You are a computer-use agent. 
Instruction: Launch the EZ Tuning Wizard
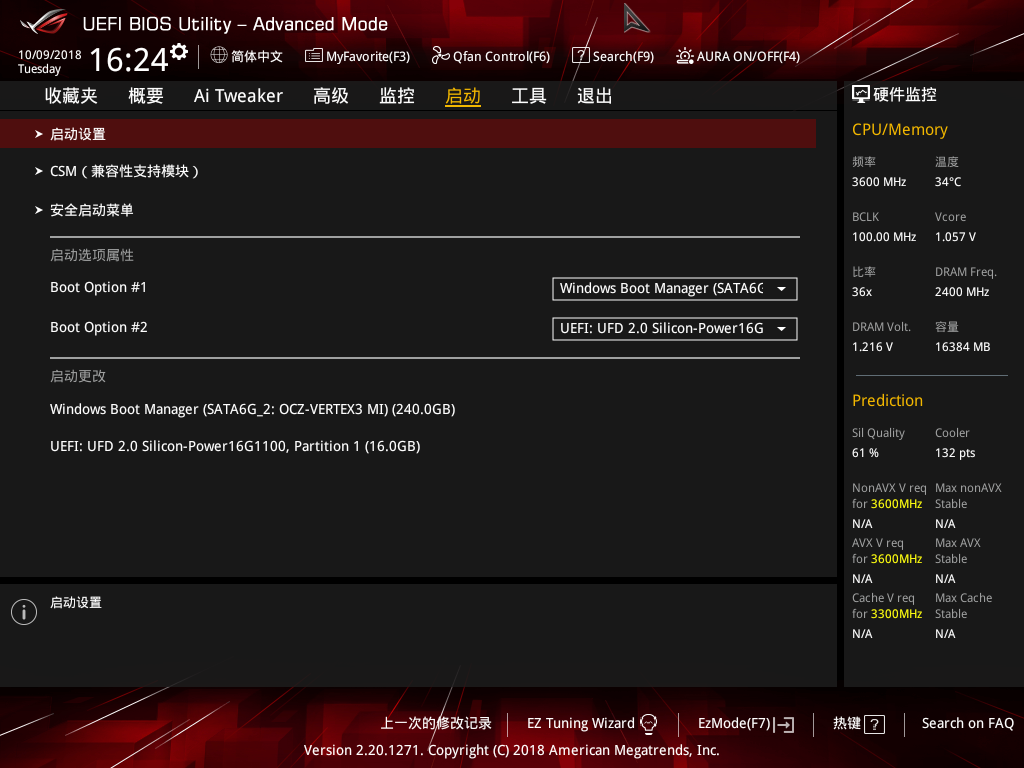tap(582, 723)
